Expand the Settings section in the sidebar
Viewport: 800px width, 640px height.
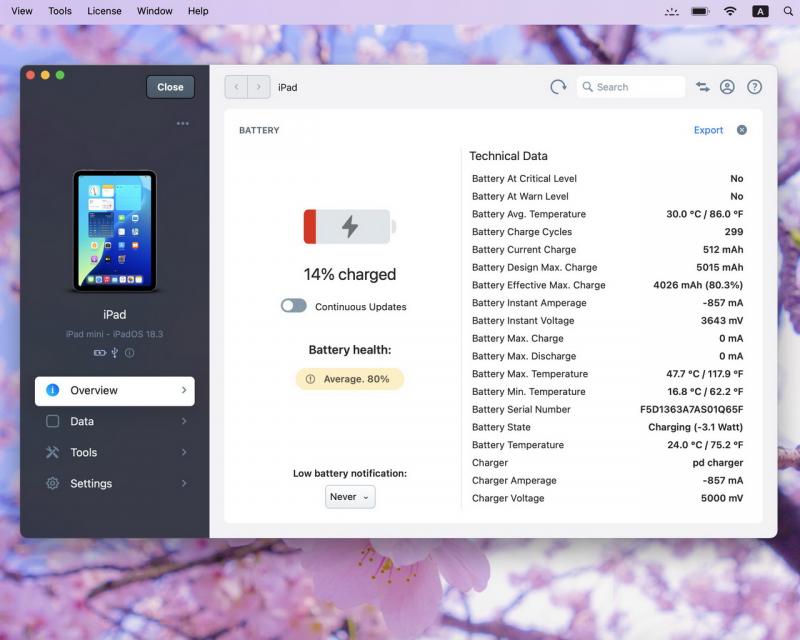pos(115,484)
